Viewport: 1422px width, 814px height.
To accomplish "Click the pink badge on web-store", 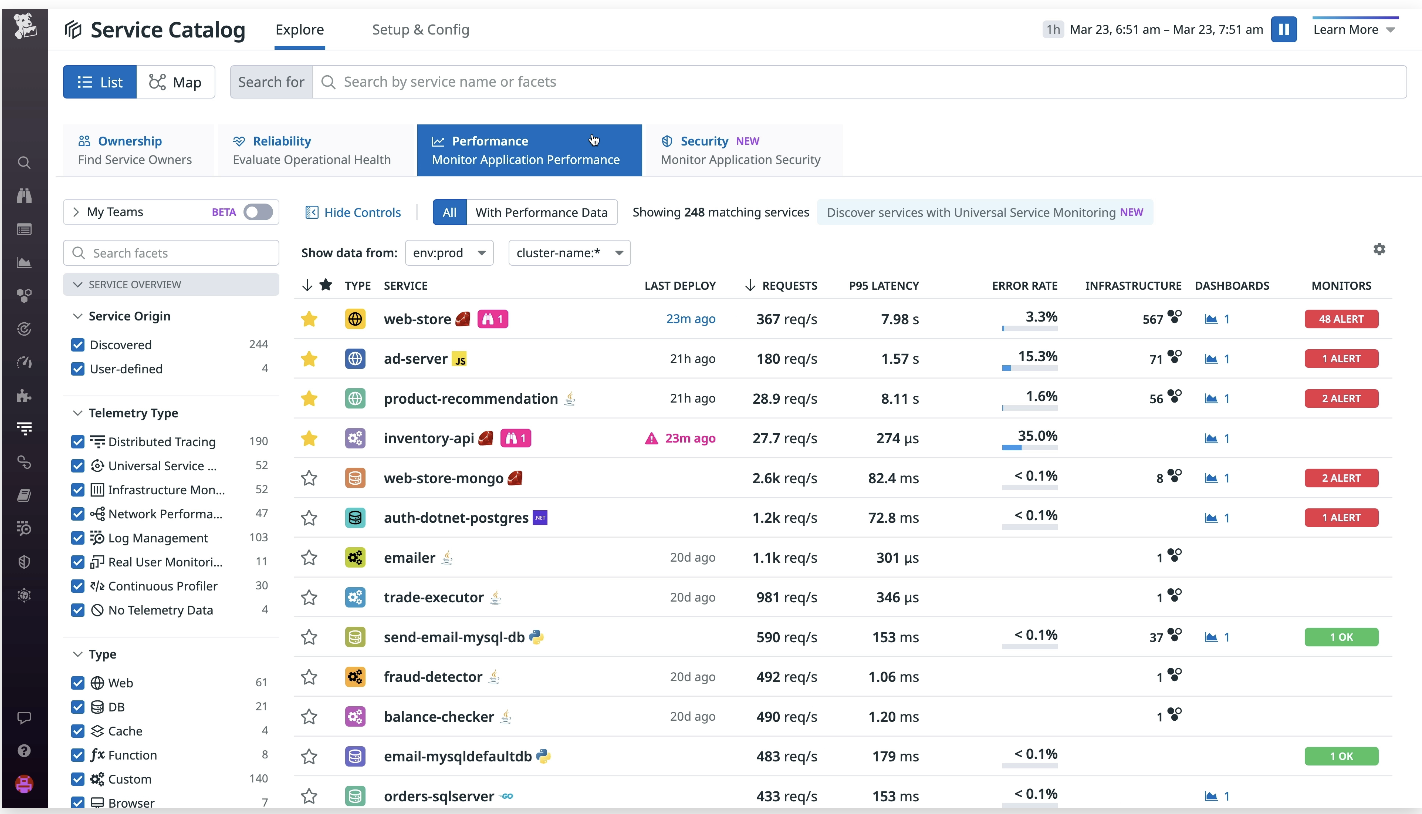I will click(x=493, y=319).
